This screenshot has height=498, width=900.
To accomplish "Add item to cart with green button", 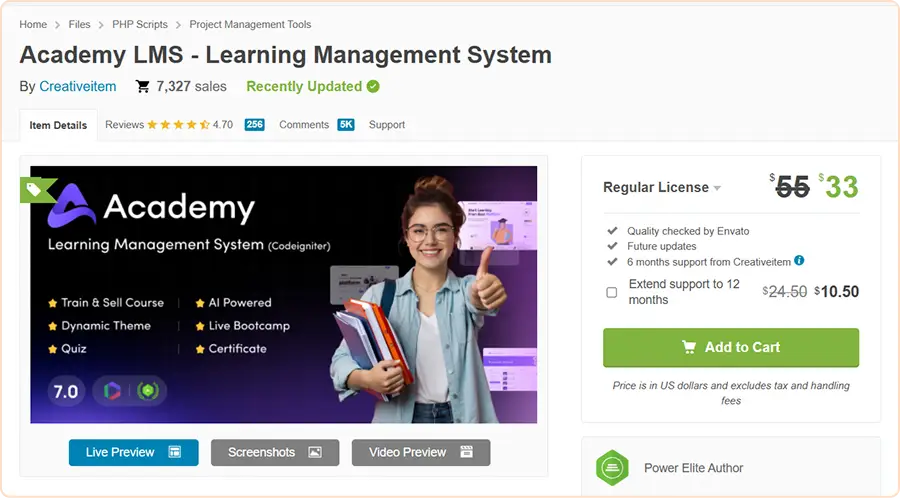I will [x=731, y=347].
